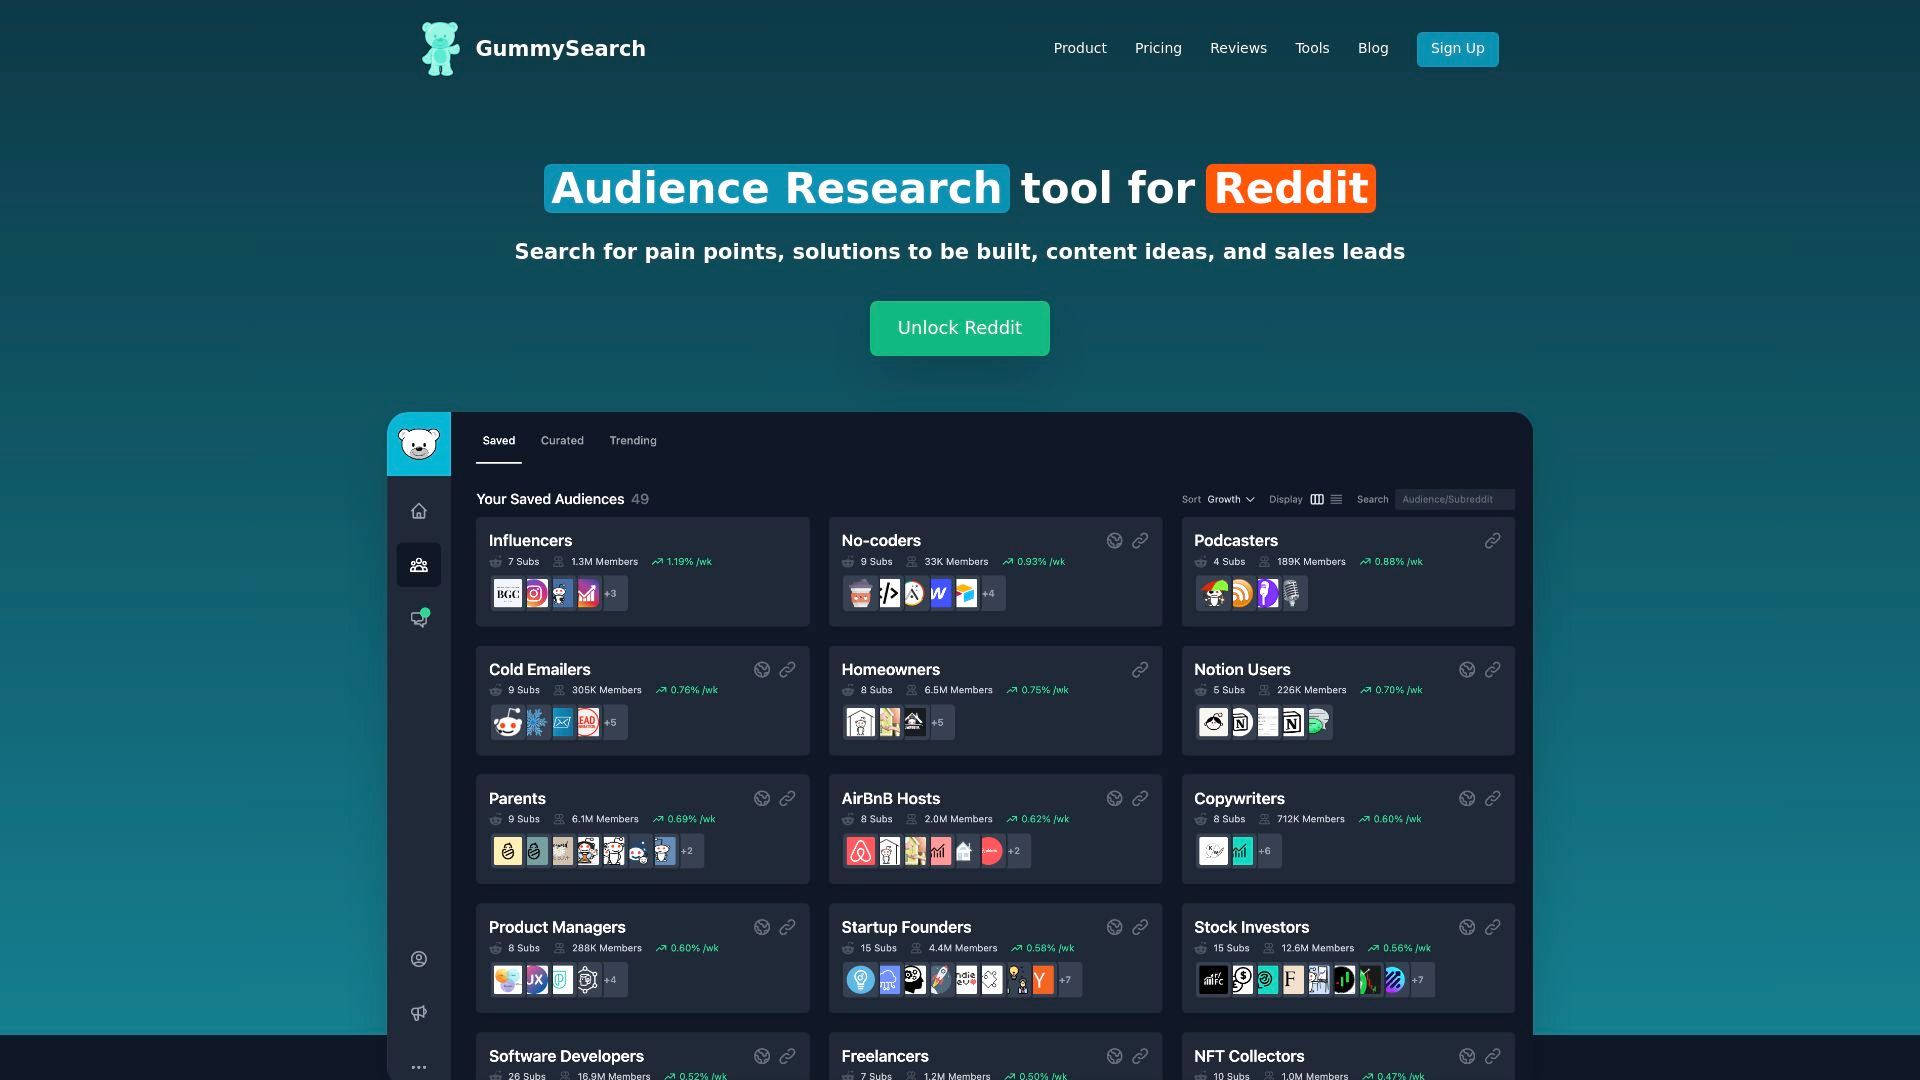Click the link icon on Podcasters card
Image resolution: width=1920 pixels, height=1080 pixels.
[1492, 541]
